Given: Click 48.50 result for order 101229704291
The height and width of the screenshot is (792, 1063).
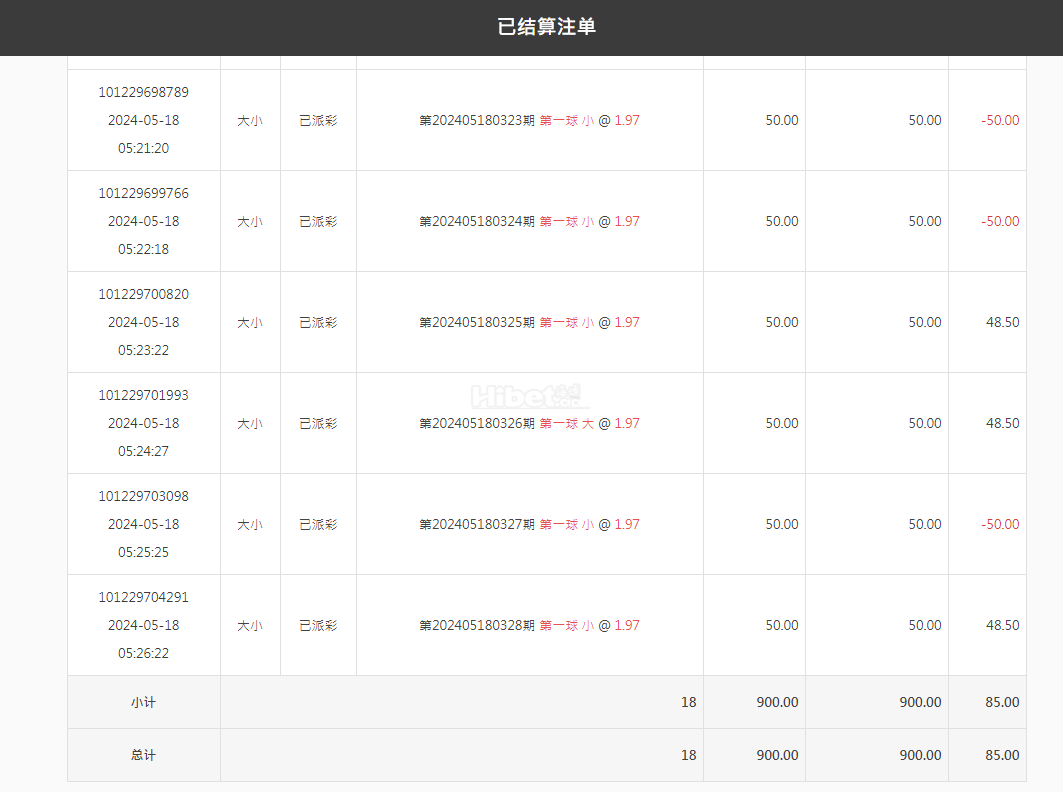Looking at the screenshot, I should tap(1003, 625).
